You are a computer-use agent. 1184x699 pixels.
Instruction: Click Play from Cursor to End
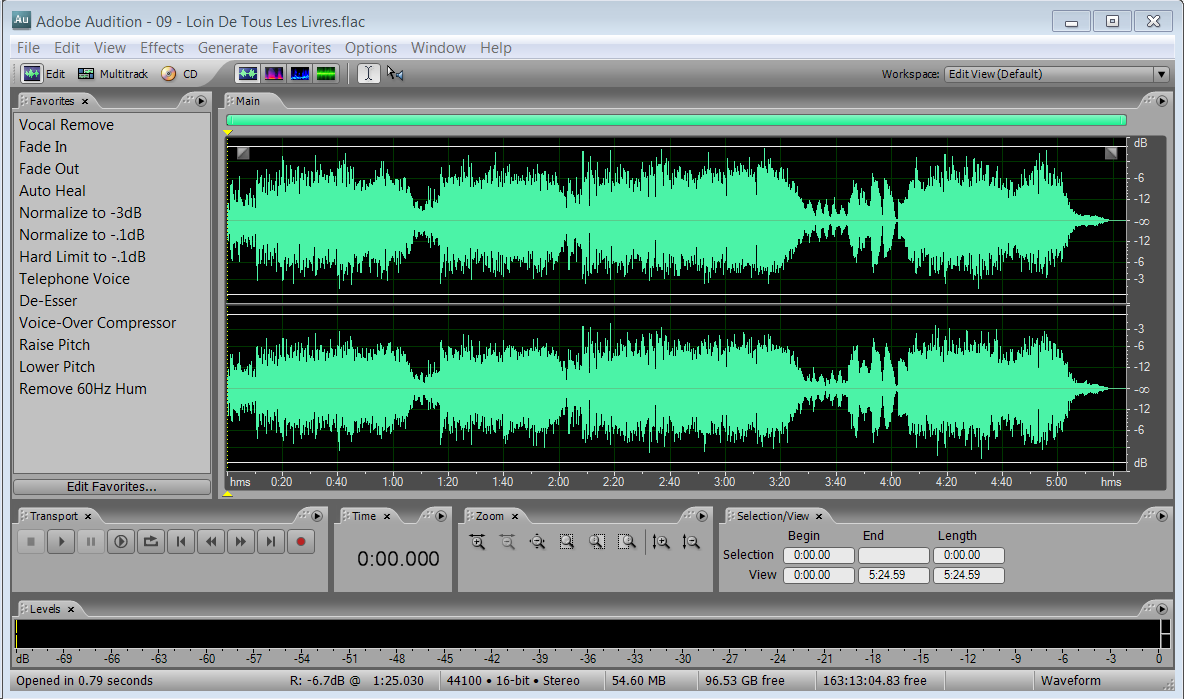pos(121,541)
